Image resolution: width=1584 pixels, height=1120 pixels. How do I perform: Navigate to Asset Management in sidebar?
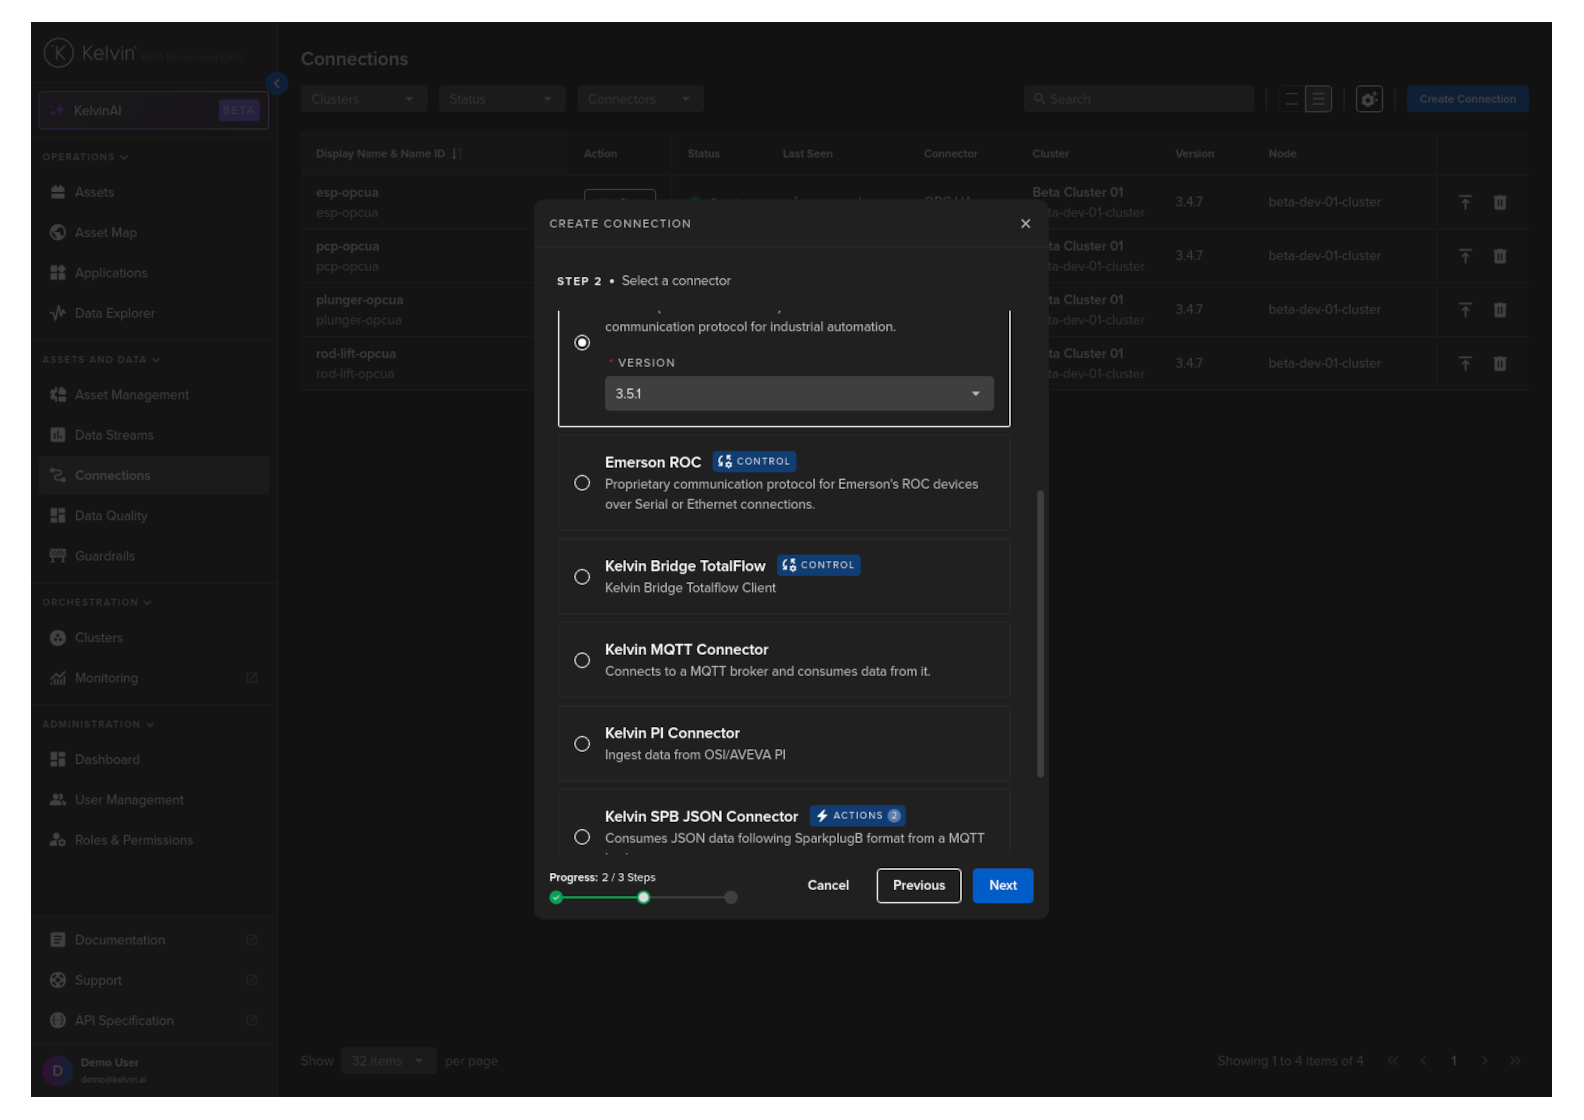pos(131,395)
